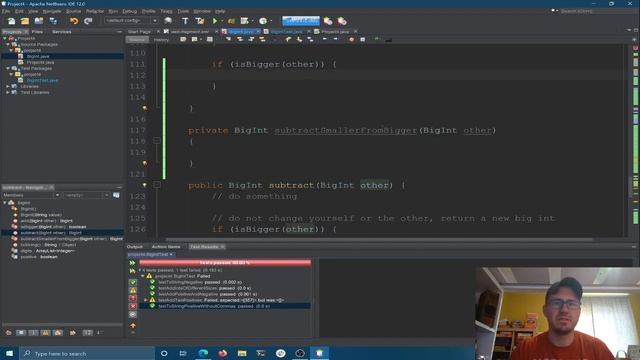Collapse the BigInt class node in Navigator
The height and width of the screenshot is (360, 640).
pyautogui.click(x=5, y=202)
